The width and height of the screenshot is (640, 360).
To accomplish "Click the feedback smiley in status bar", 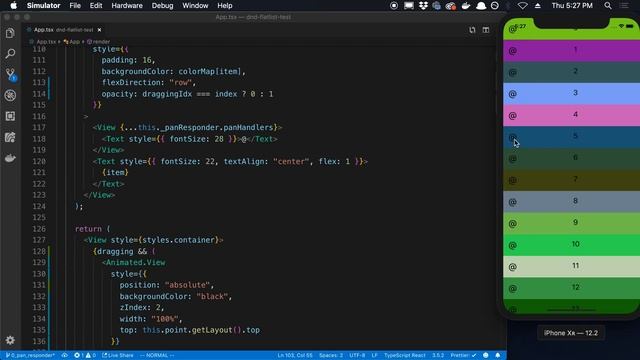I will [x=486, y=356].
